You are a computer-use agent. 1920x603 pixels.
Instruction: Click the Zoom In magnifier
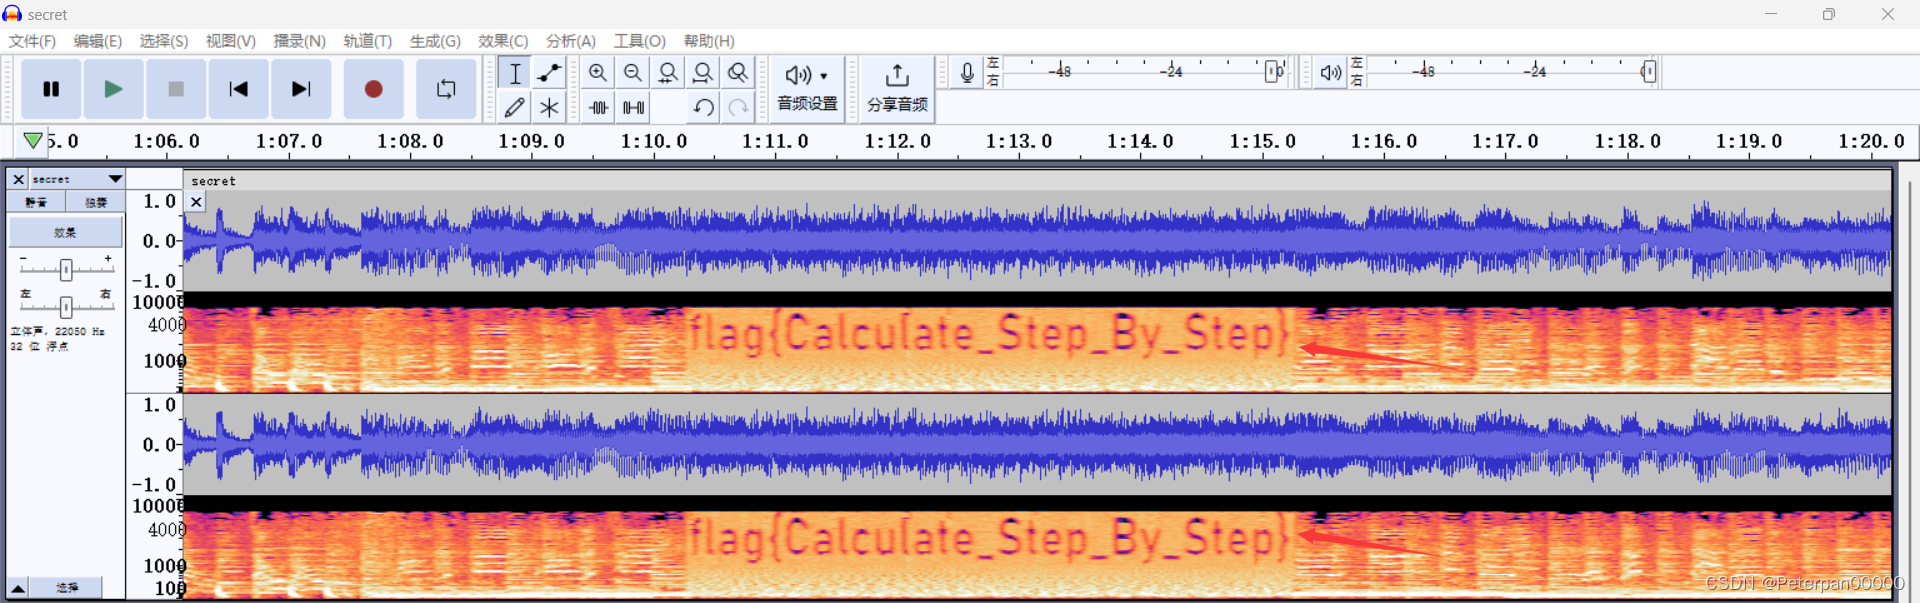598,73
